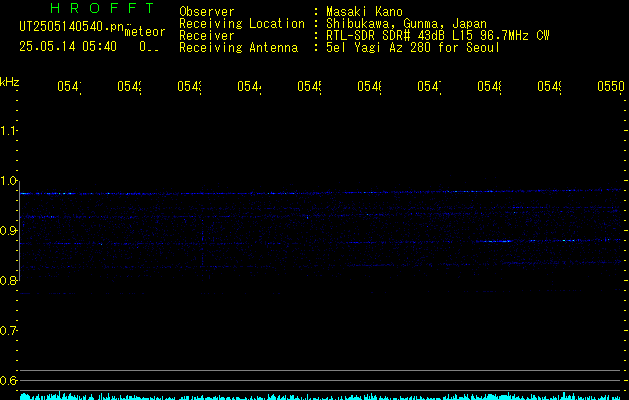Viewport: 629px width, 400px height.
Task: Click the Receiving Location label
Action: [242, 24]
